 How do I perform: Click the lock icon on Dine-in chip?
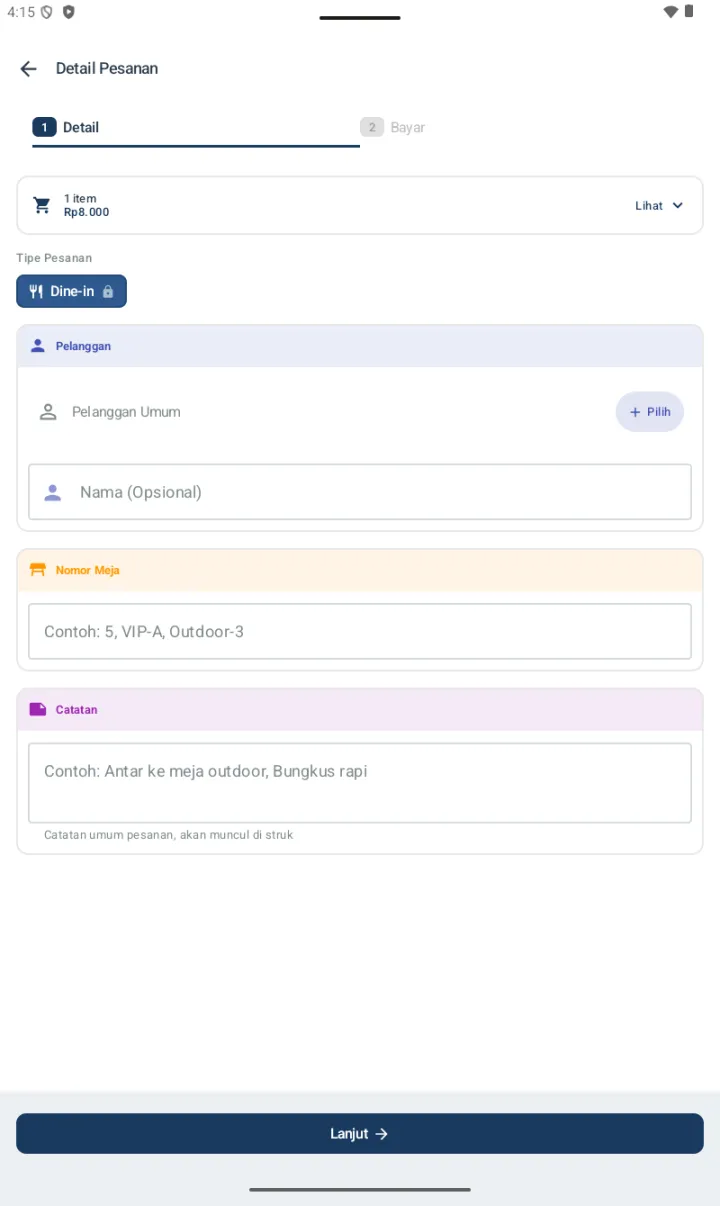(108, 292)
